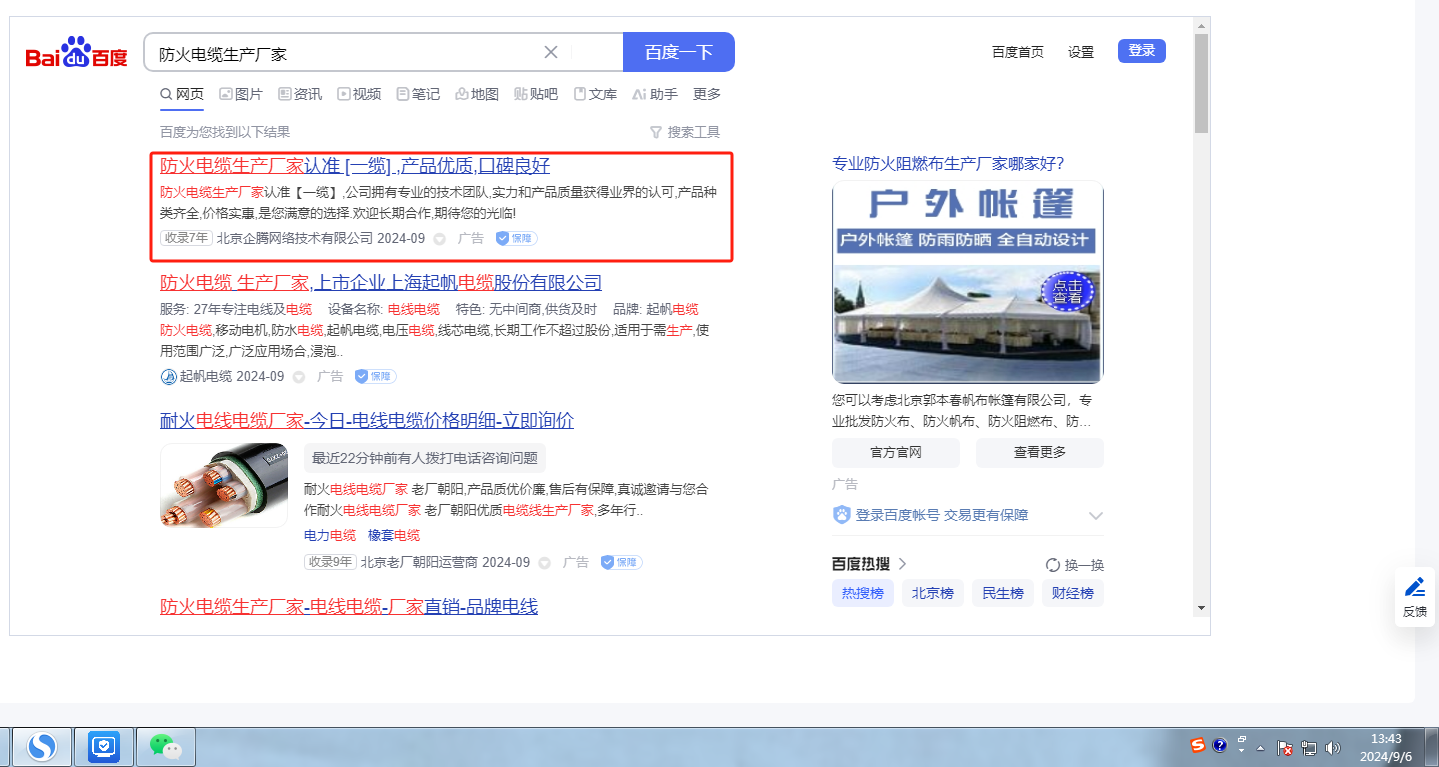Image resolution: width=1439 pixels, height=767 pixels.
Task: Click the 登录 login button
Action: (1142, 51)
